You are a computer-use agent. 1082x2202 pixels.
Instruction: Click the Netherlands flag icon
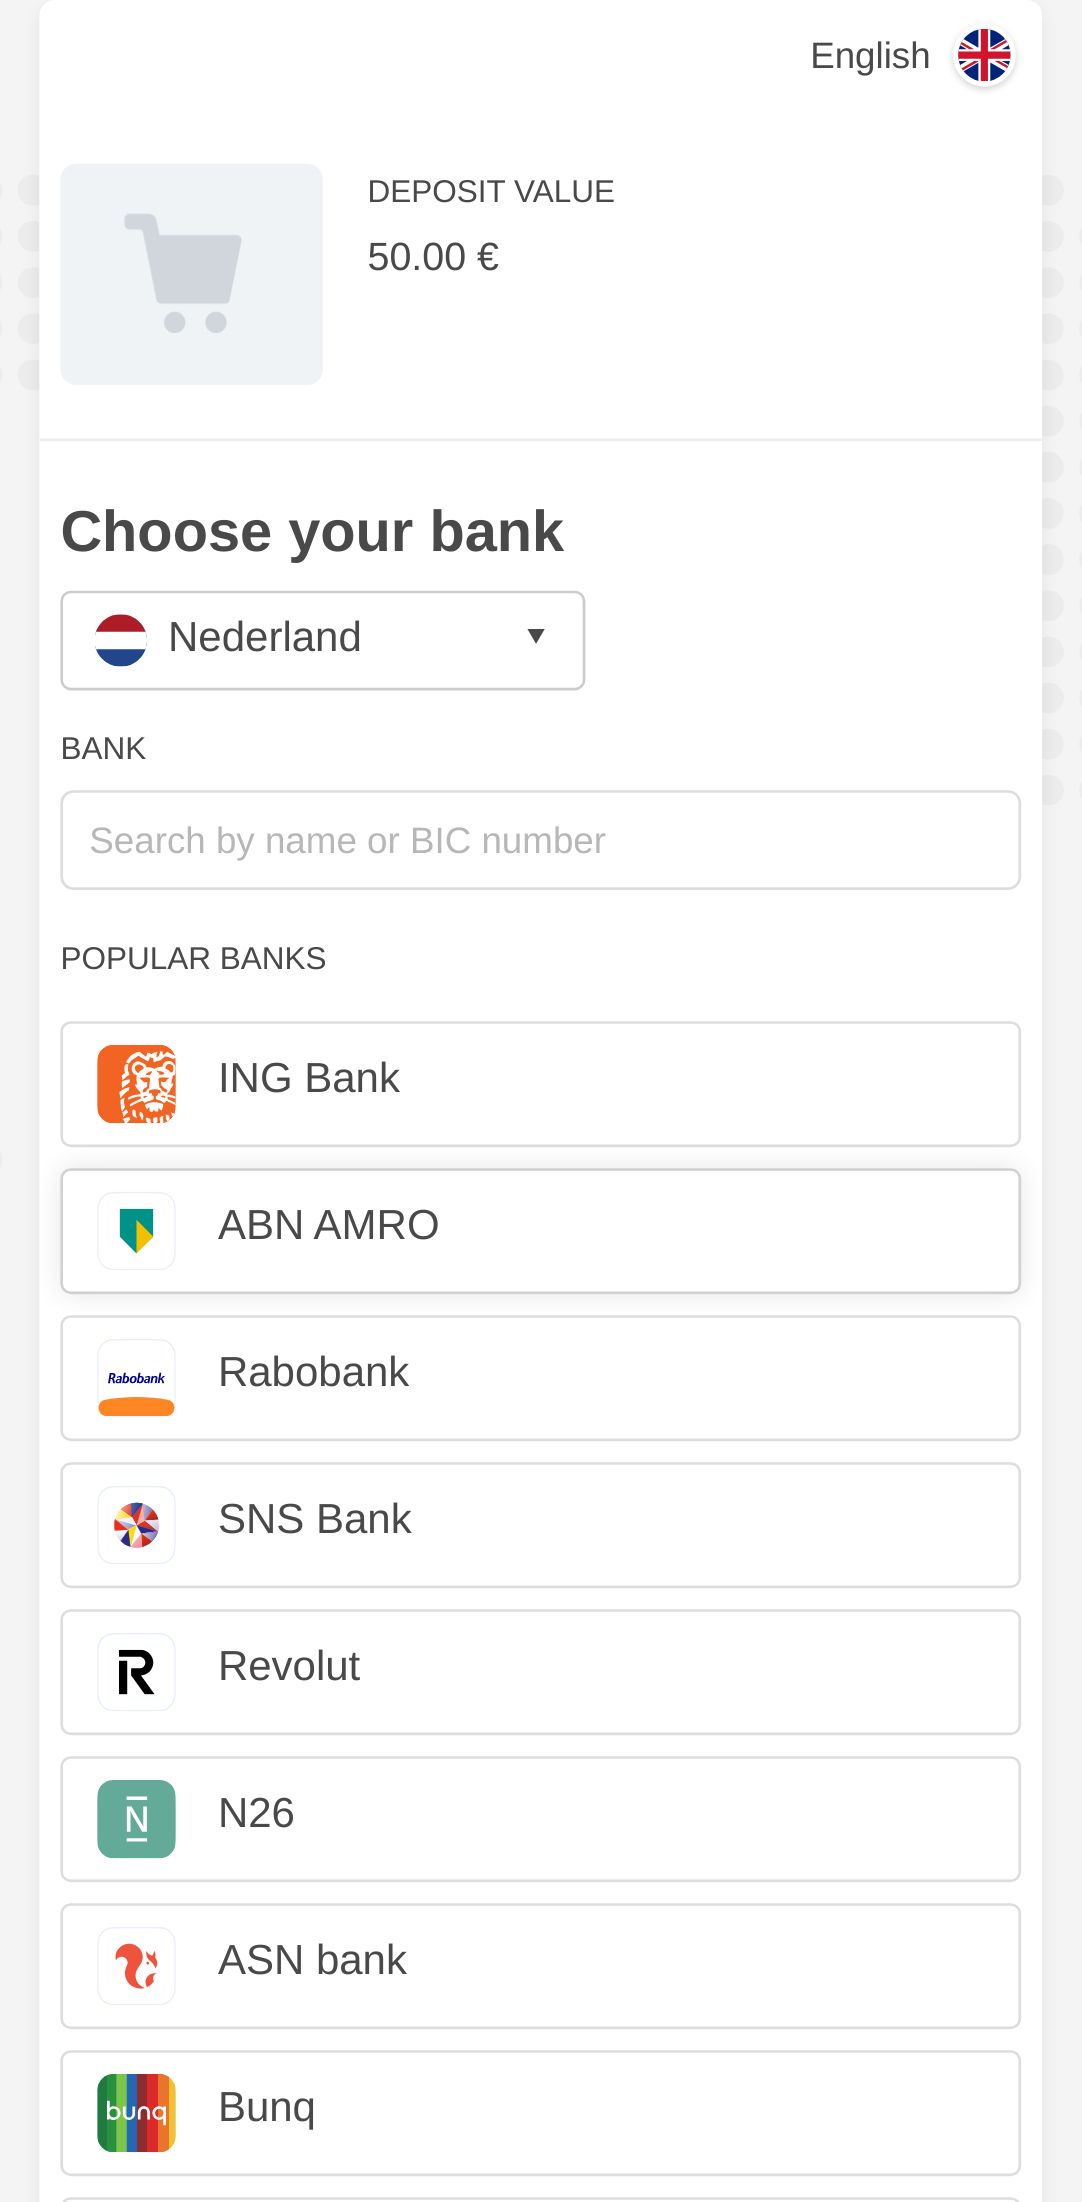tap(121, 640)
